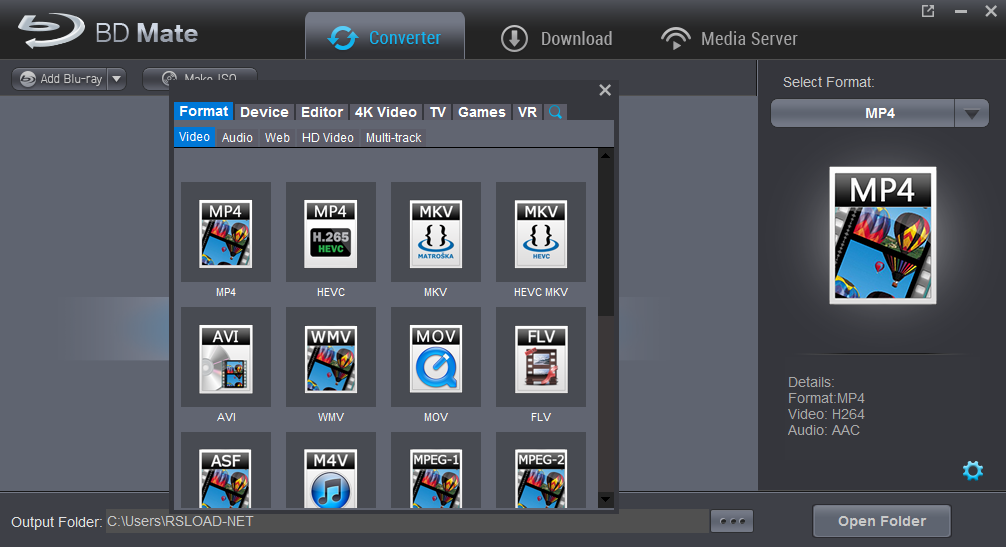Open the Multi-track sub-tab
The width and height of the screenshot is (1006, 547).
click(x=393, y=137)
